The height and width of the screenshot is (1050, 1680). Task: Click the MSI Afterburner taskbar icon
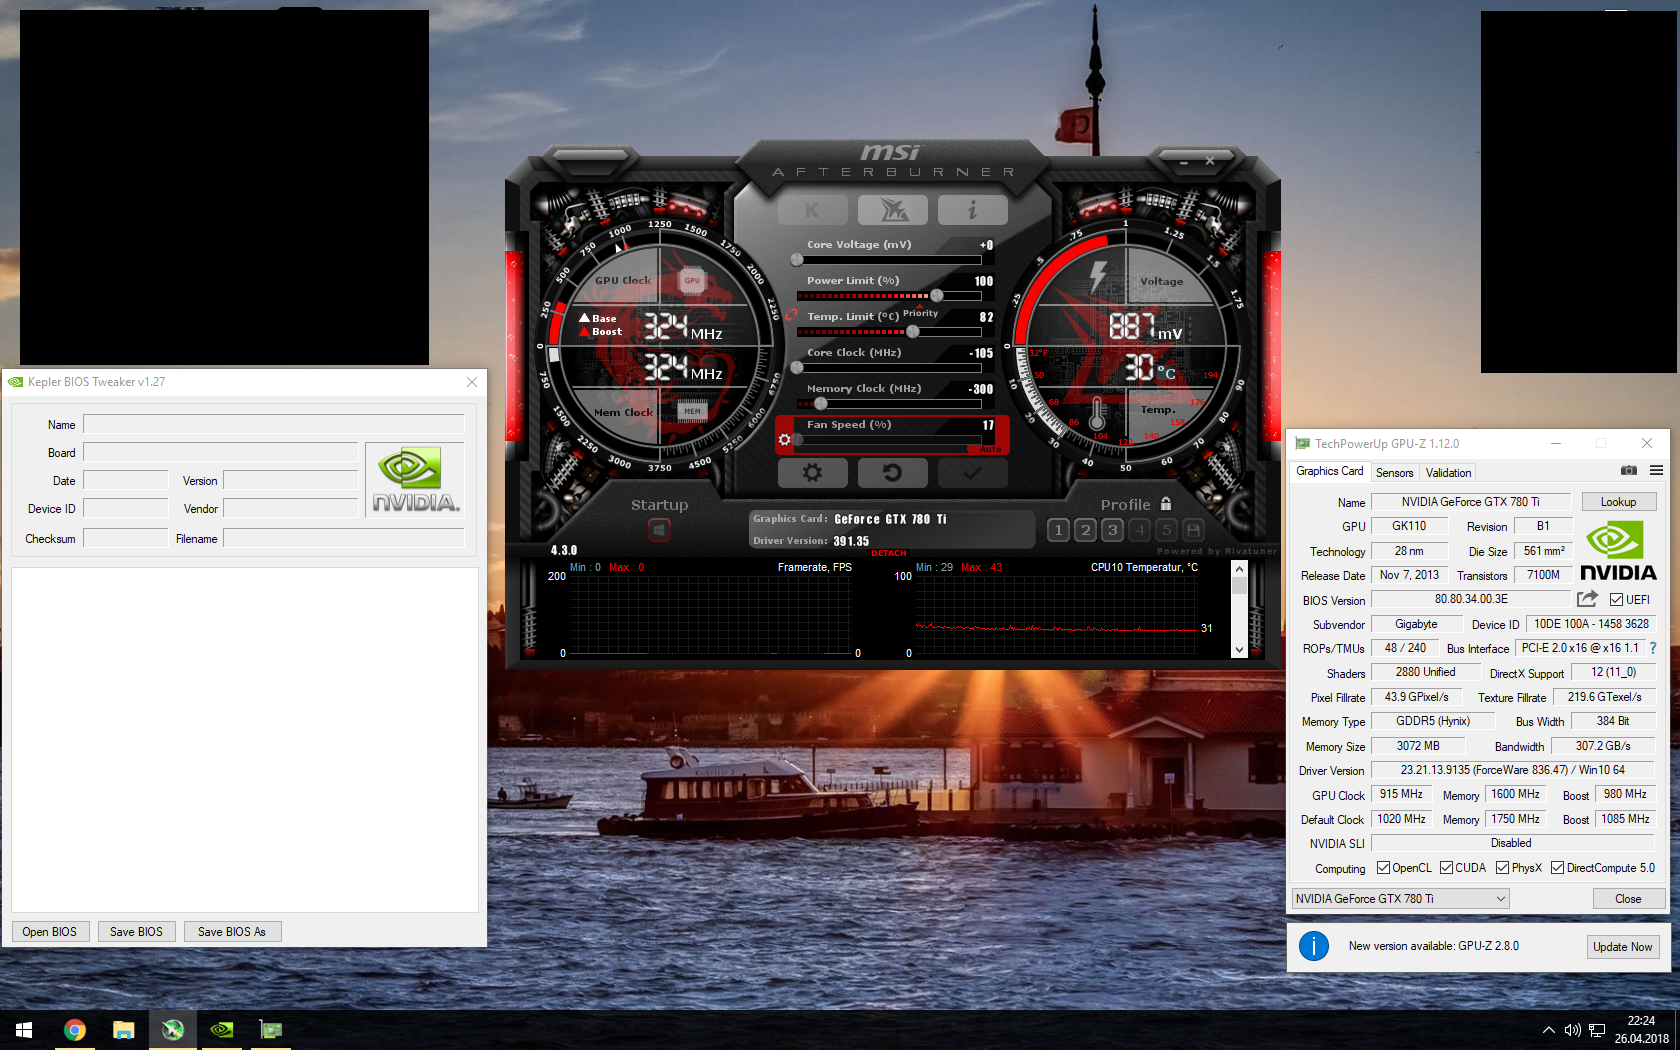tap(173, 1030)
